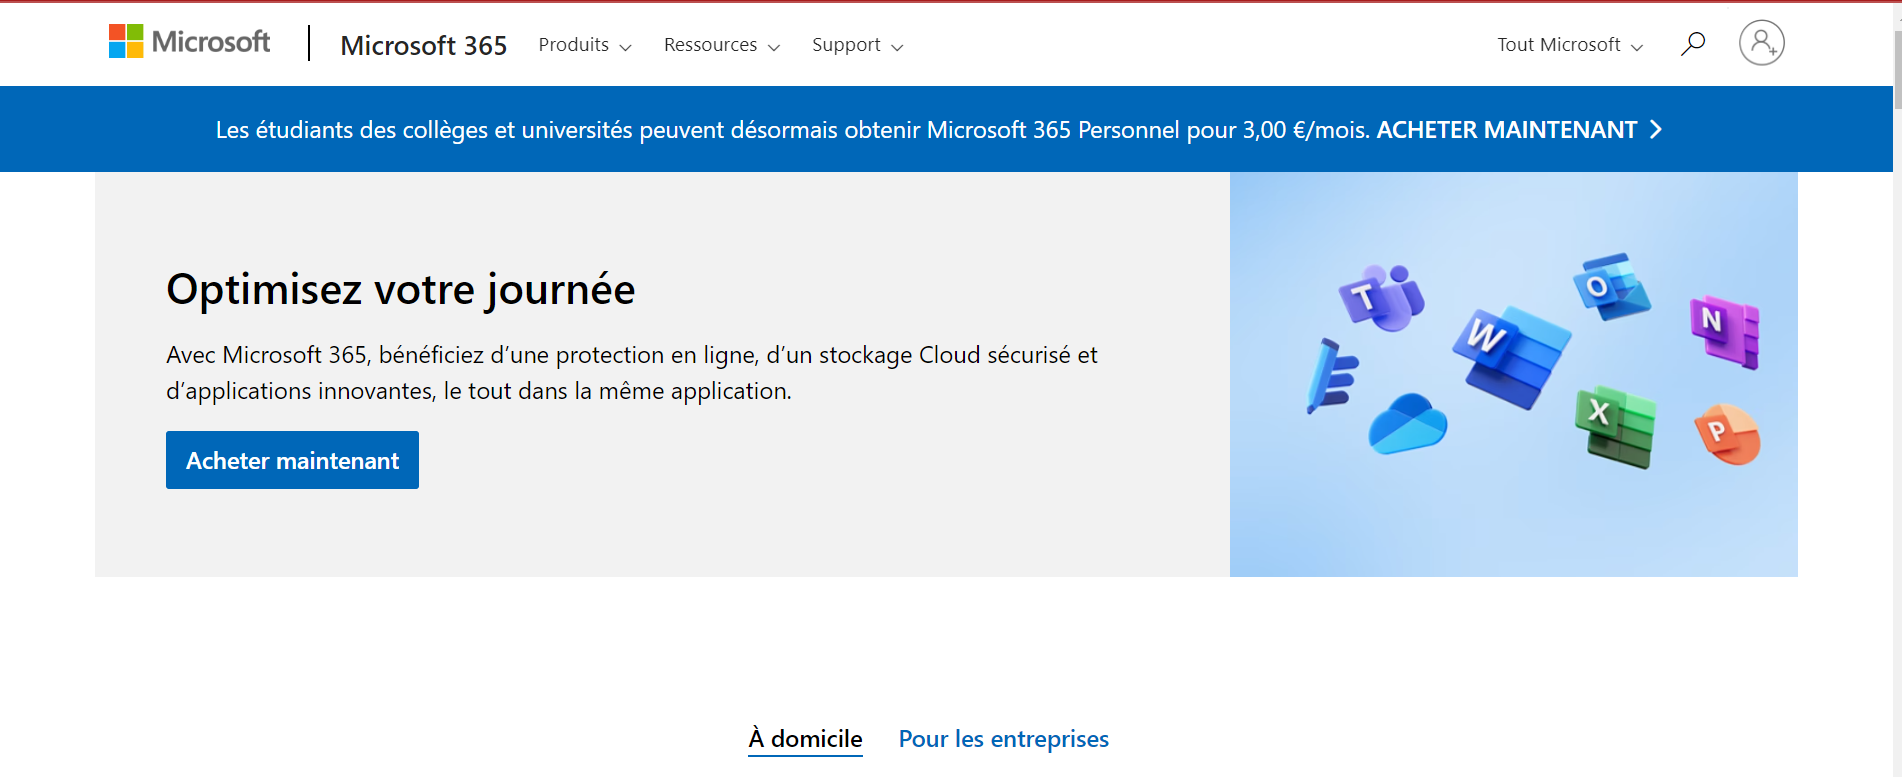
Task: Click the sign-in account icon
Action: click(x=1761, y=43)
